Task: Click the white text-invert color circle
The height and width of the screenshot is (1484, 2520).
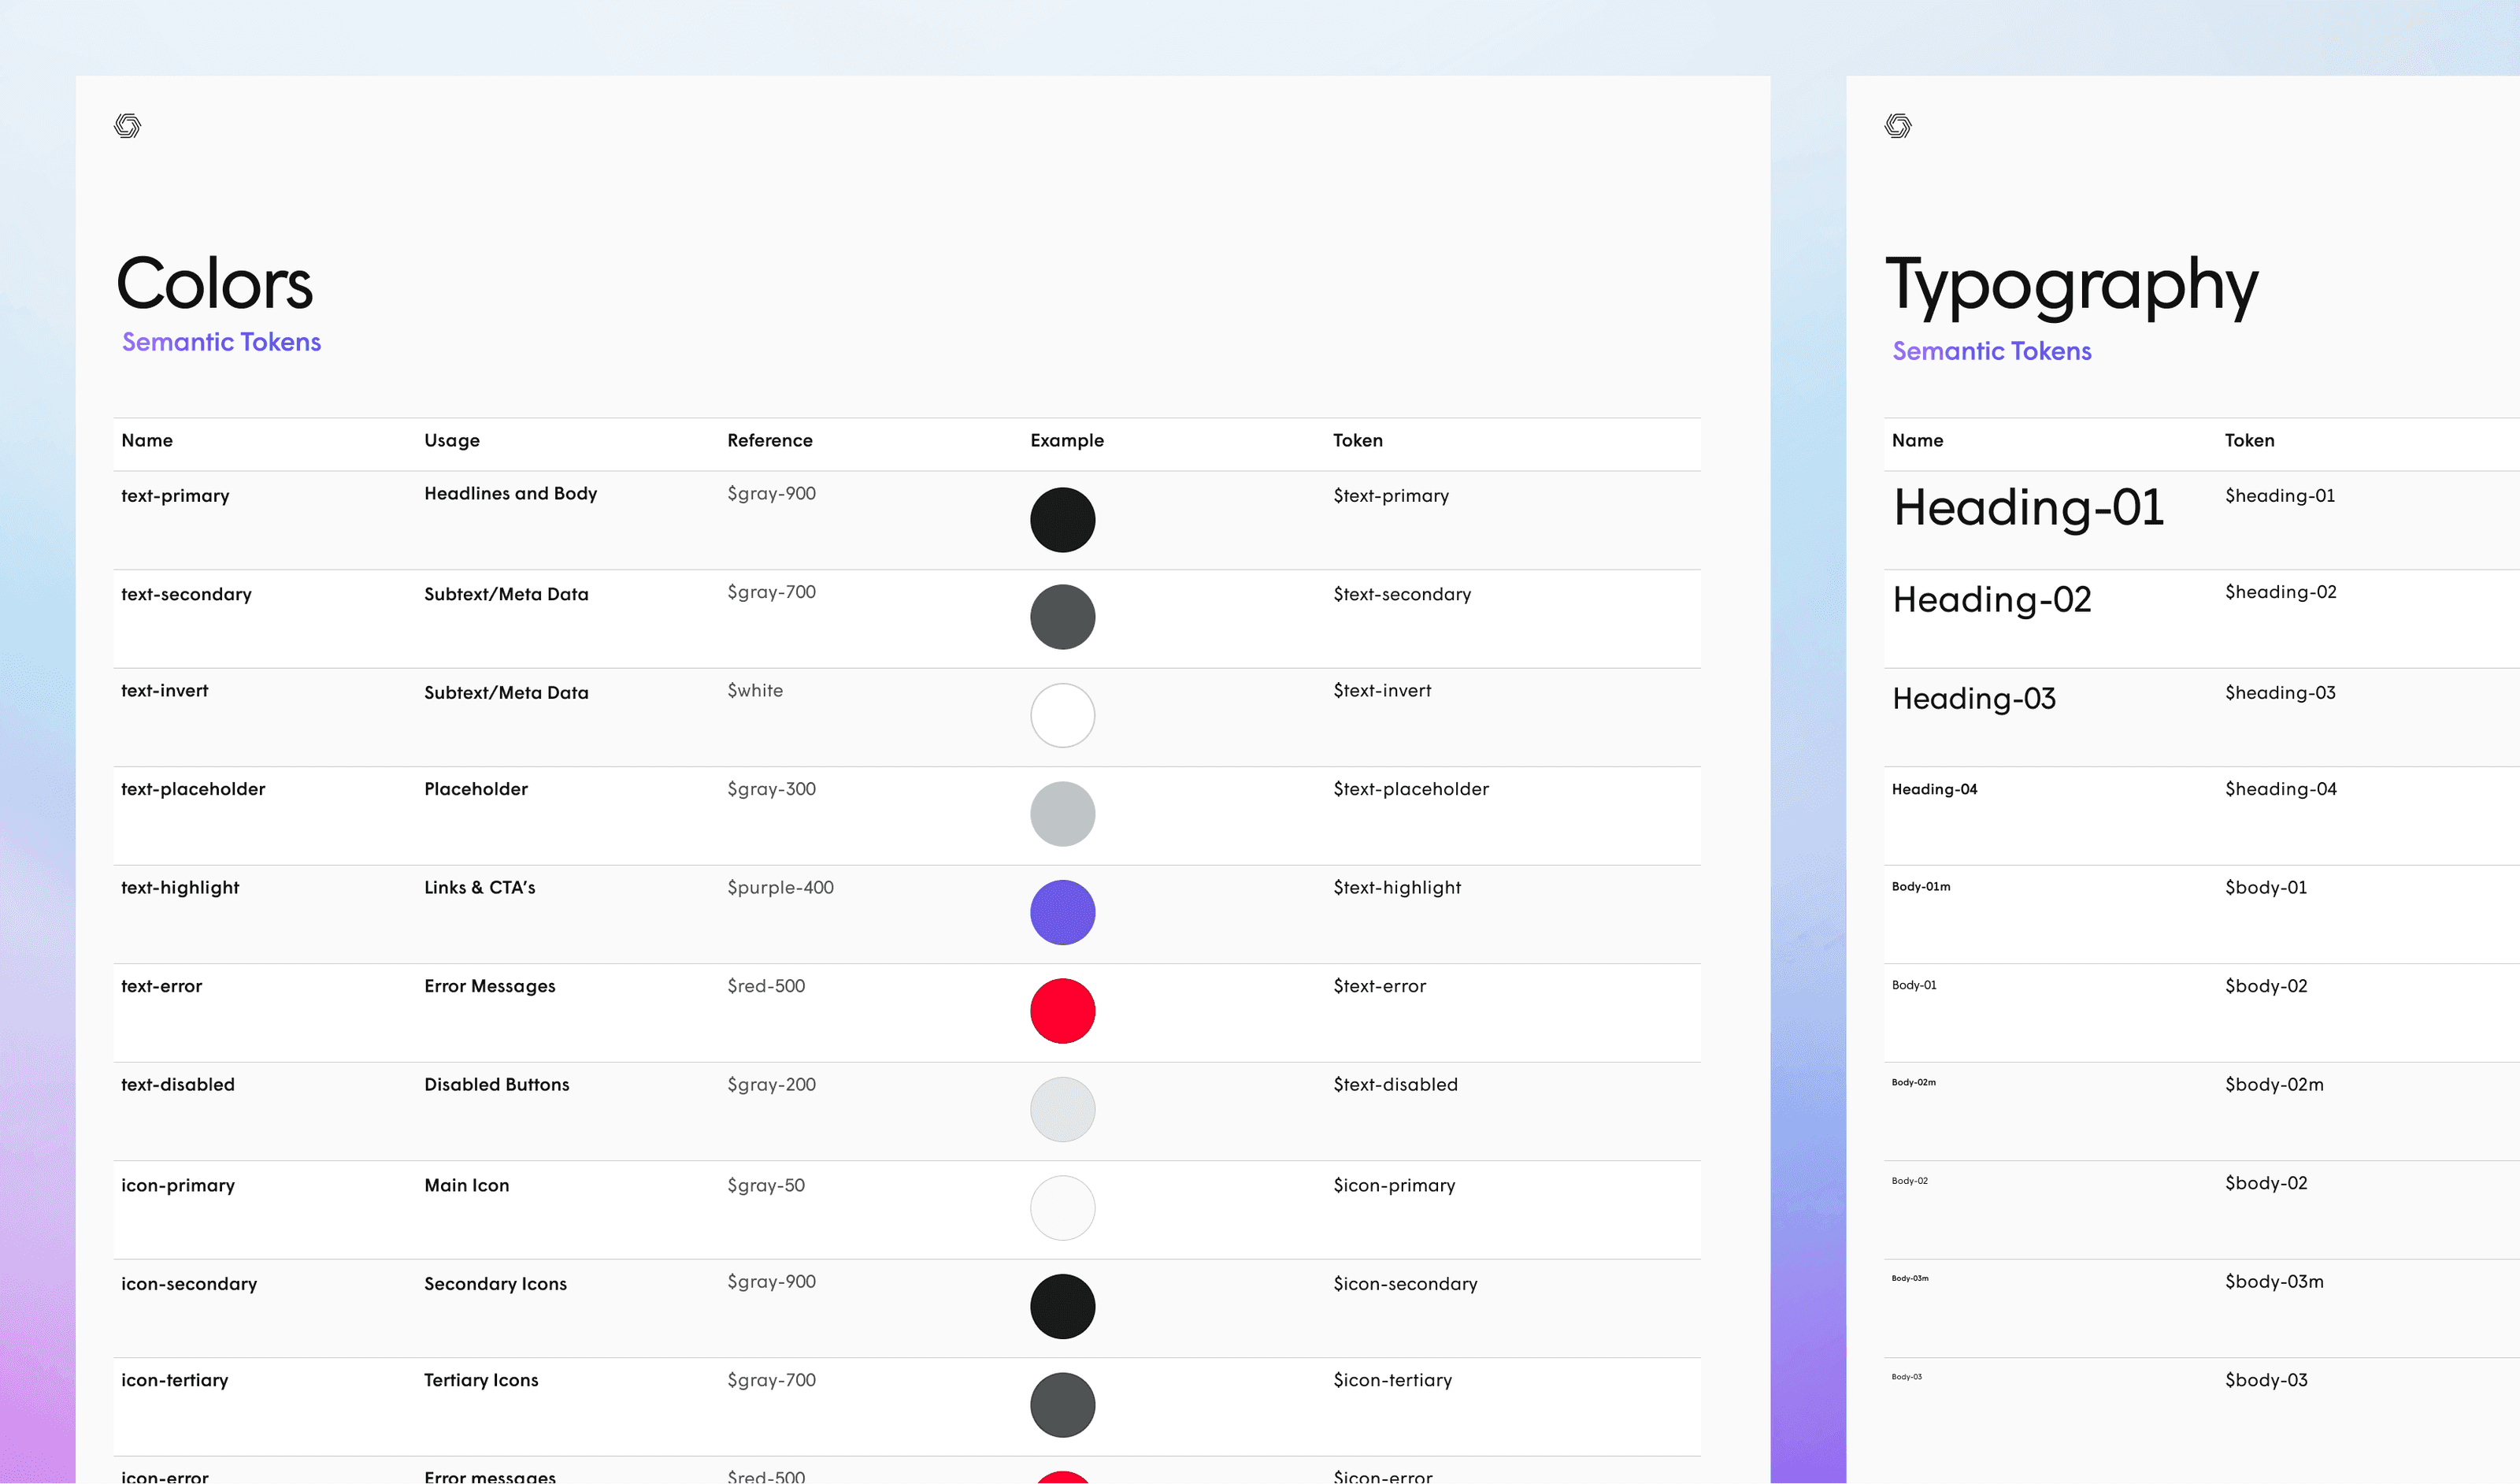Action: 1062,715
